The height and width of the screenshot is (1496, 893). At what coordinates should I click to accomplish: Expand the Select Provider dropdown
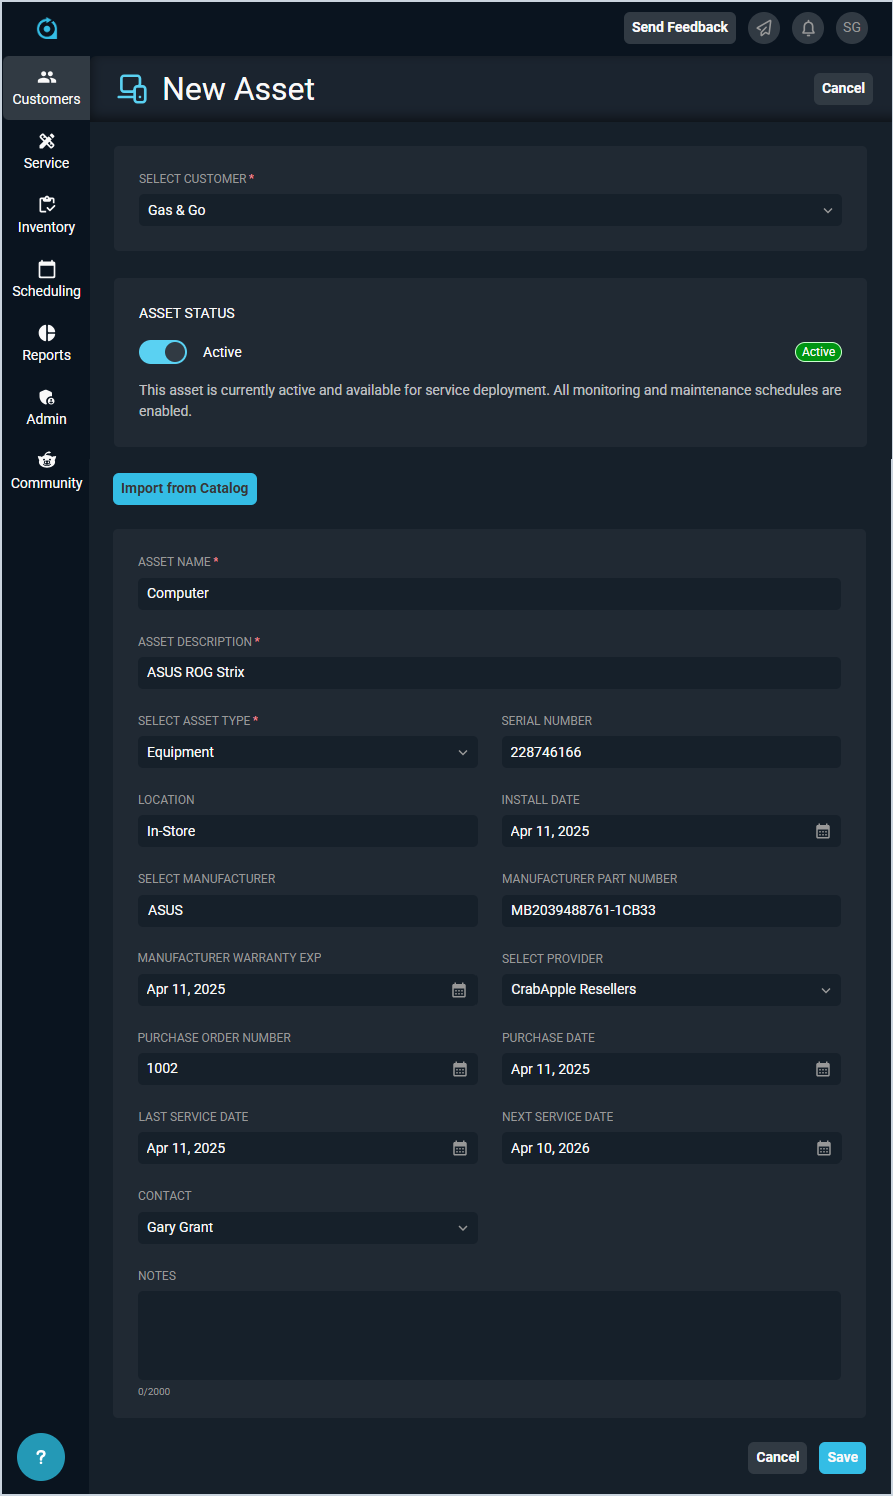(x=670, y=990)
